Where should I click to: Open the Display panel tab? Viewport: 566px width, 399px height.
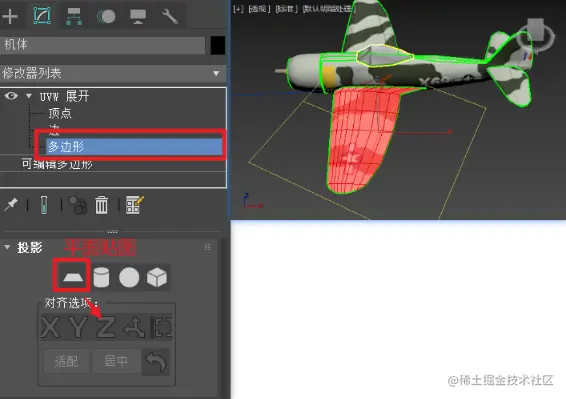click(x=138, y=16)
